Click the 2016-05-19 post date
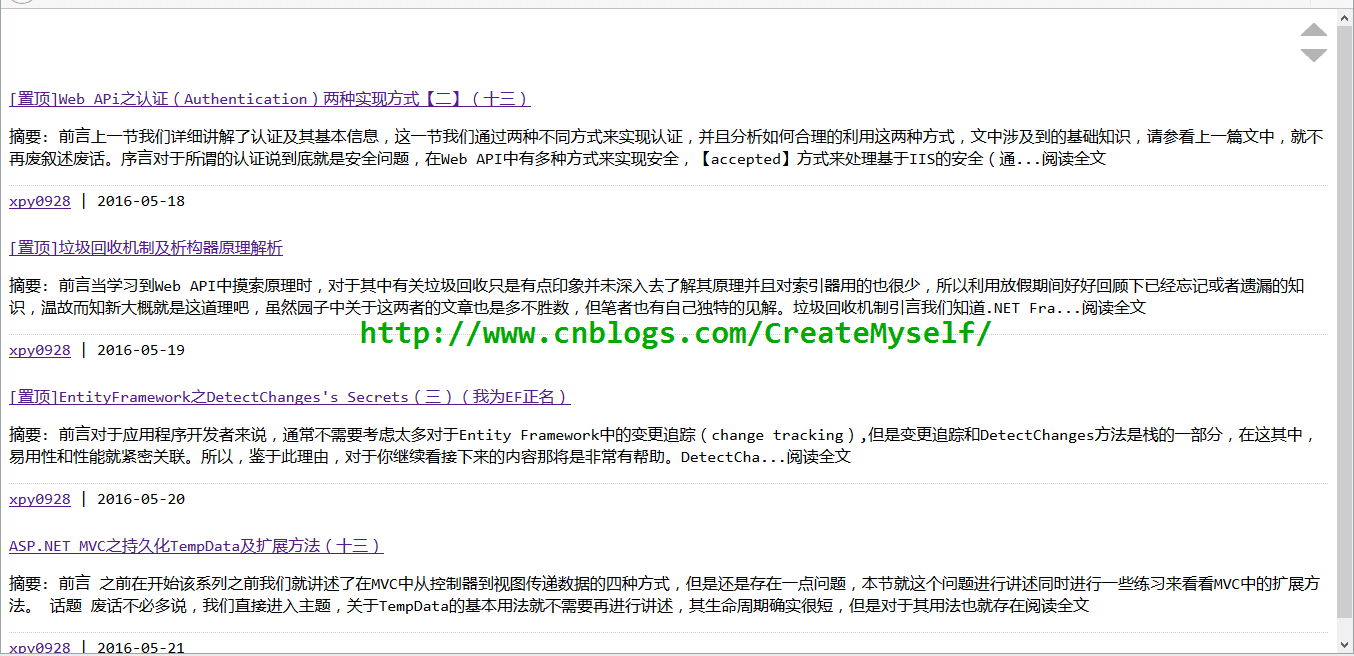The width and height of the screenshot is (1354, 656). click(141, 350)
